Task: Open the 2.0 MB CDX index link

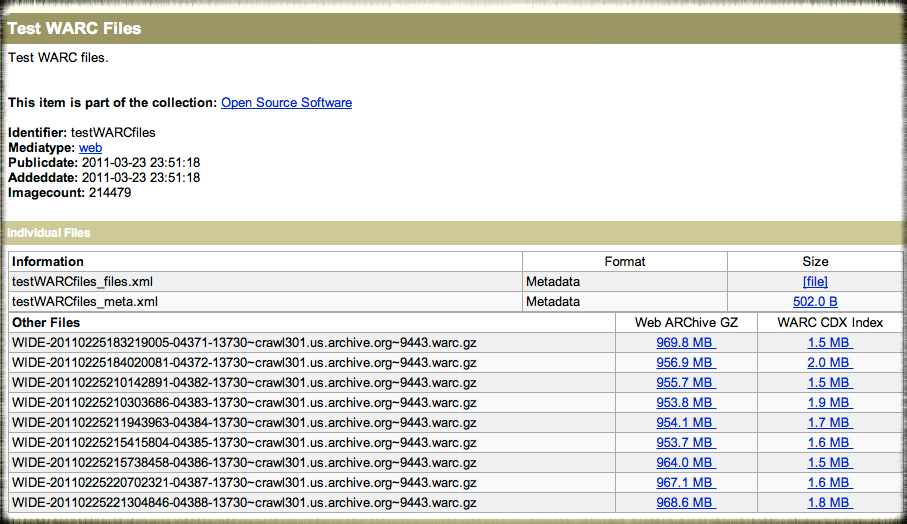Action: pyautogui.click(x=830, y=363)
